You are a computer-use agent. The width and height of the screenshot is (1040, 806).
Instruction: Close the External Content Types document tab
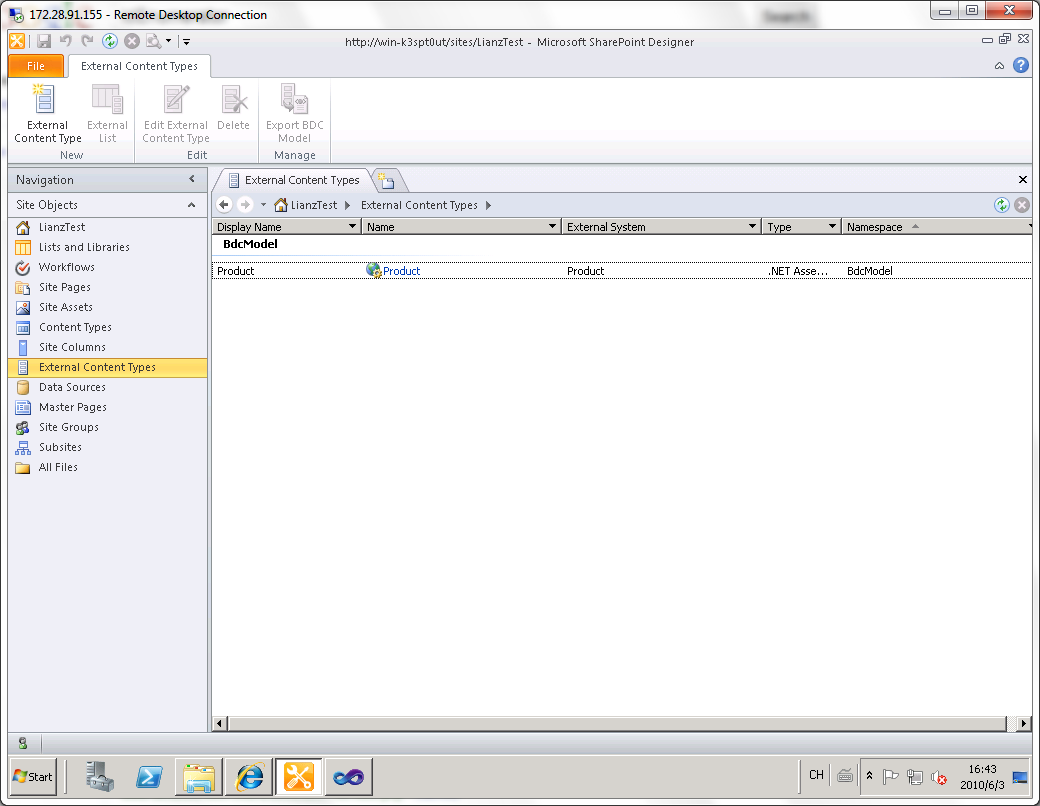(x=1023, y=180)
